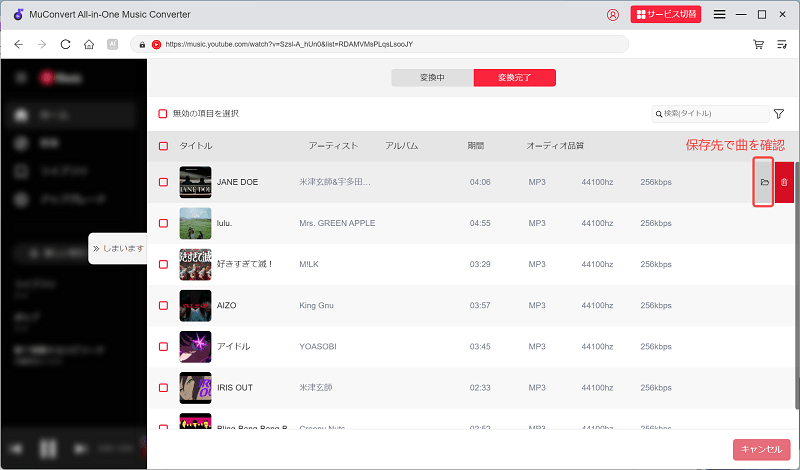Screen dimensions: 800x470
Task: Open the user account icon
Action: [x=613, y=15]
